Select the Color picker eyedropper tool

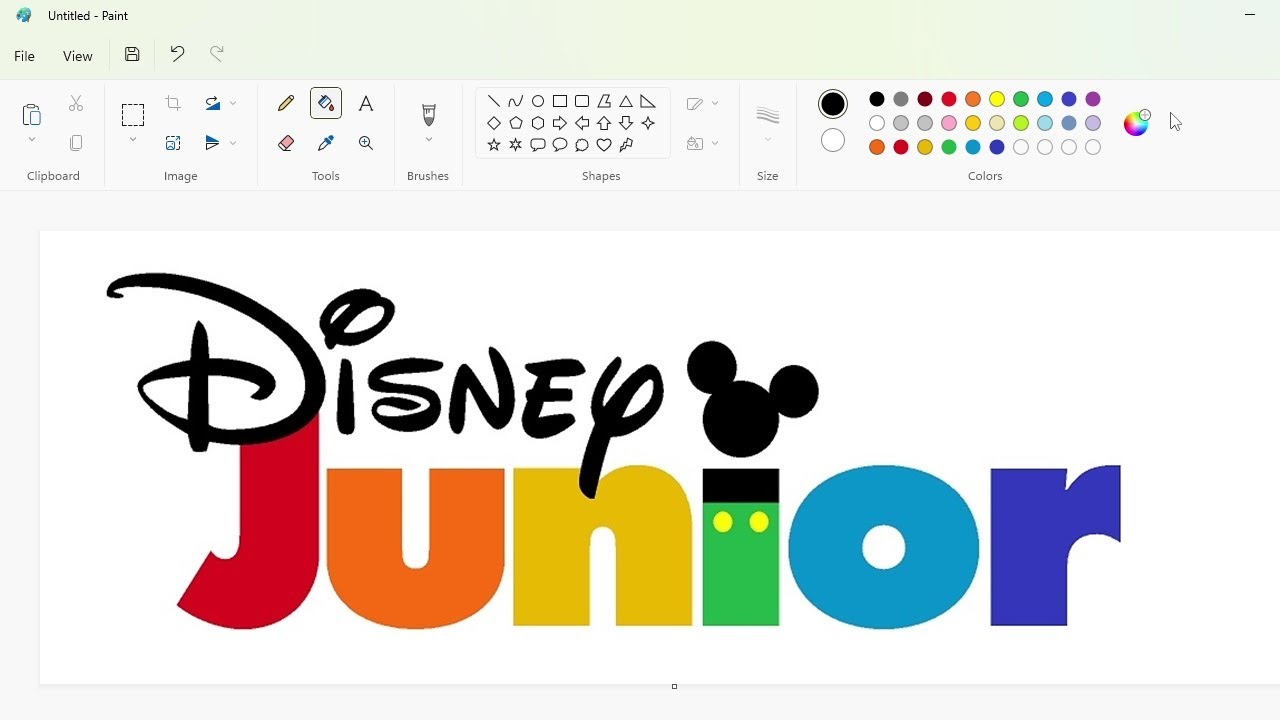click(326, 143)
